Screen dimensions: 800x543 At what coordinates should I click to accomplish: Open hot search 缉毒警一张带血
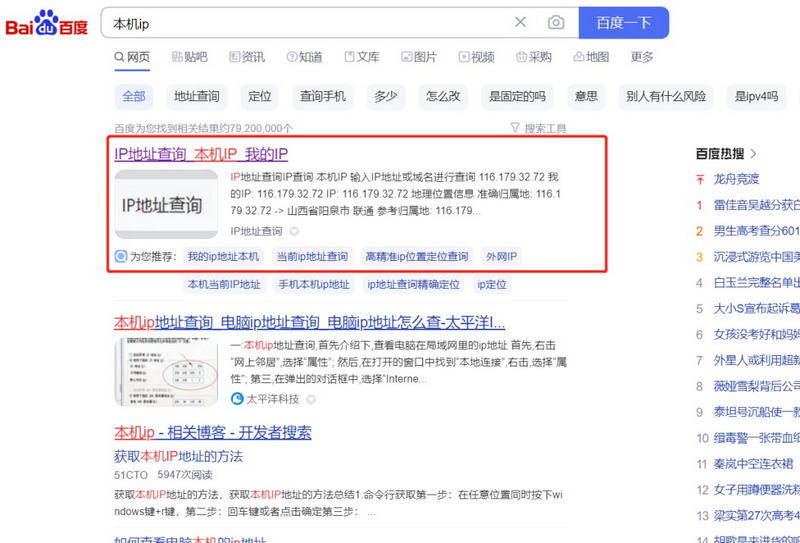pyautogui.click(x=757, y=438)
